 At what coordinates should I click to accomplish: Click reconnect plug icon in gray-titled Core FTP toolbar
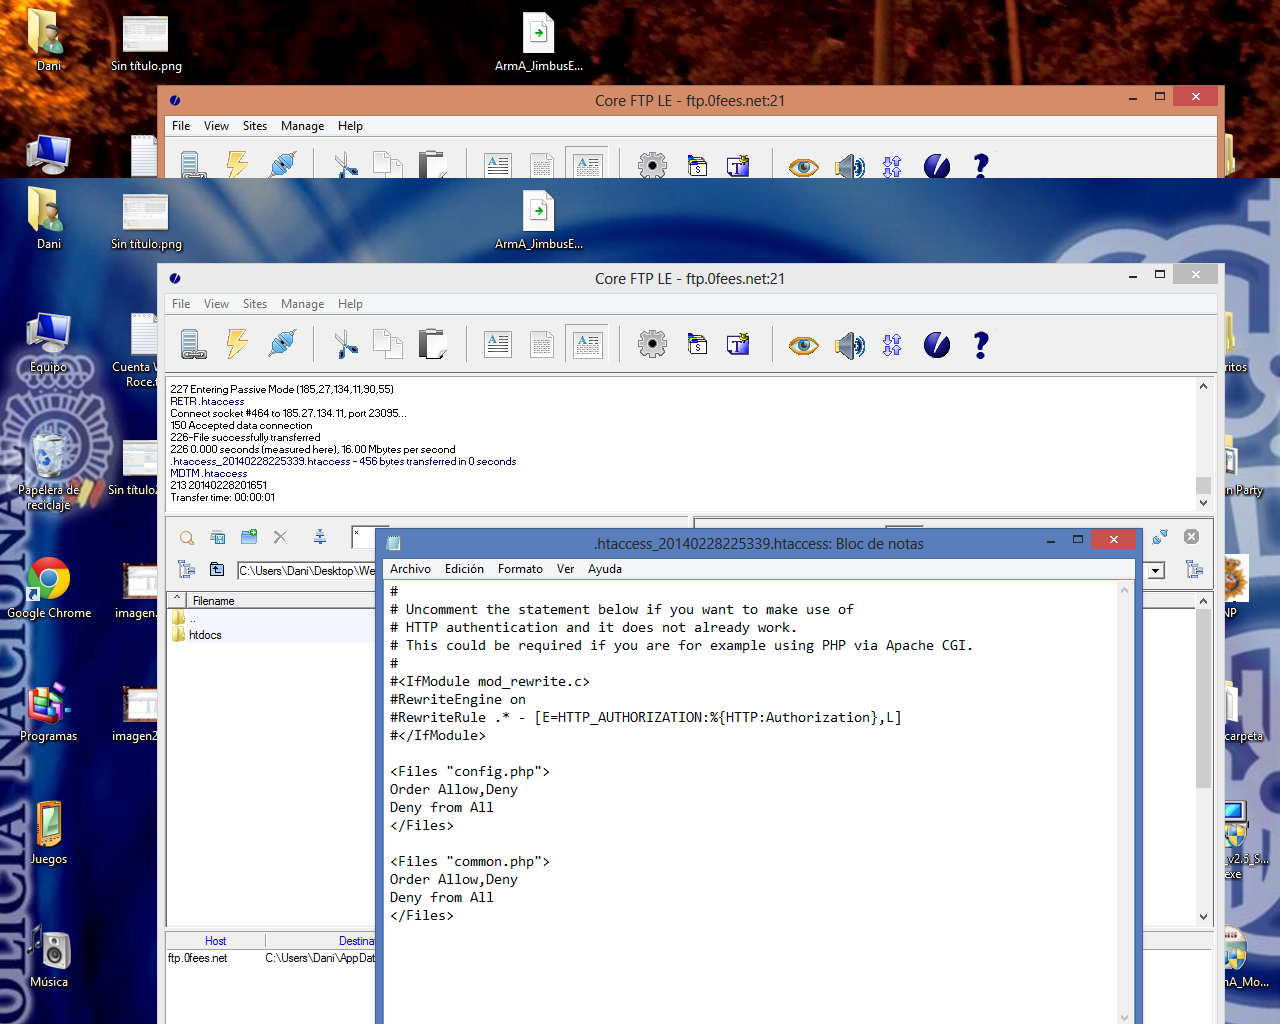click(283, 344)
